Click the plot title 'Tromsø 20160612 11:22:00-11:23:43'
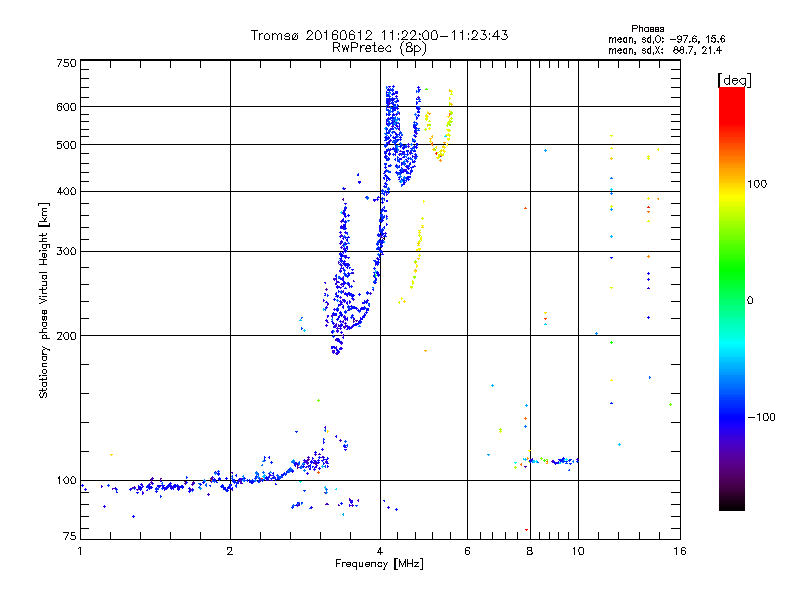 coord(379,35)
